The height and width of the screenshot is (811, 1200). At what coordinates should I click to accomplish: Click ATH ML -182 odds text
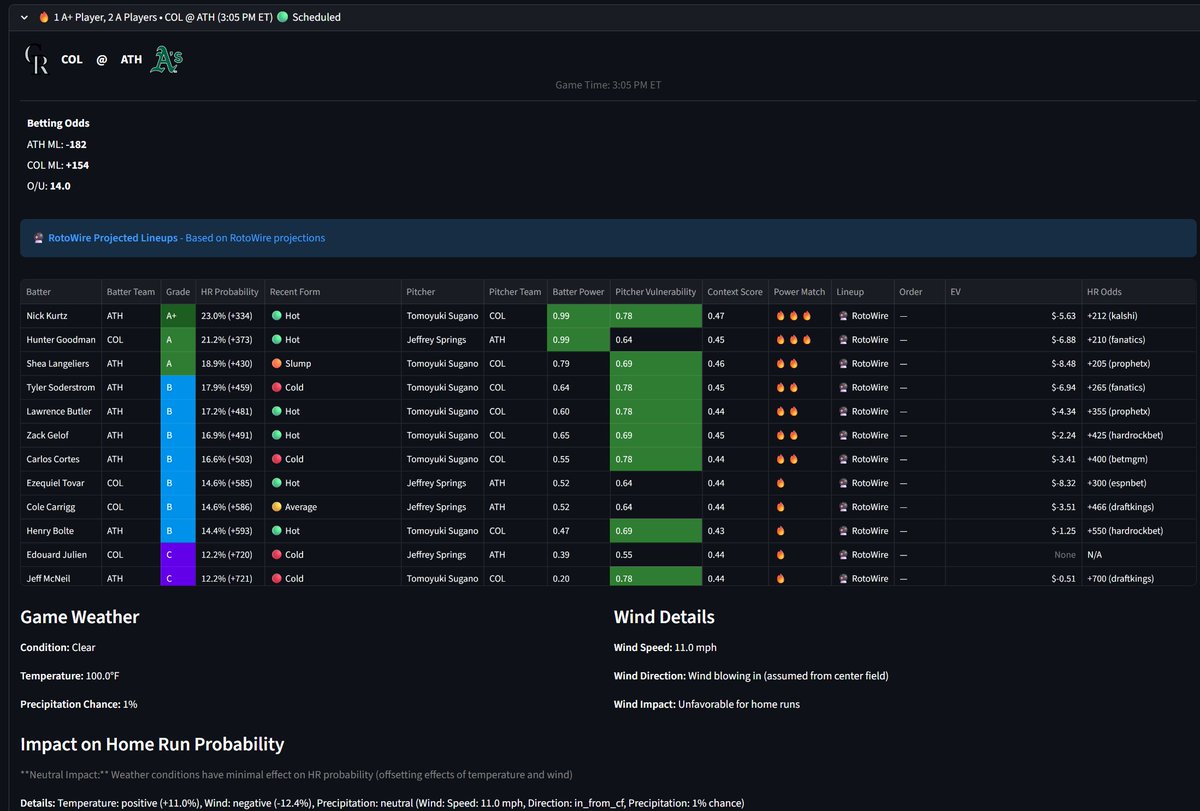tap(57, 144)
